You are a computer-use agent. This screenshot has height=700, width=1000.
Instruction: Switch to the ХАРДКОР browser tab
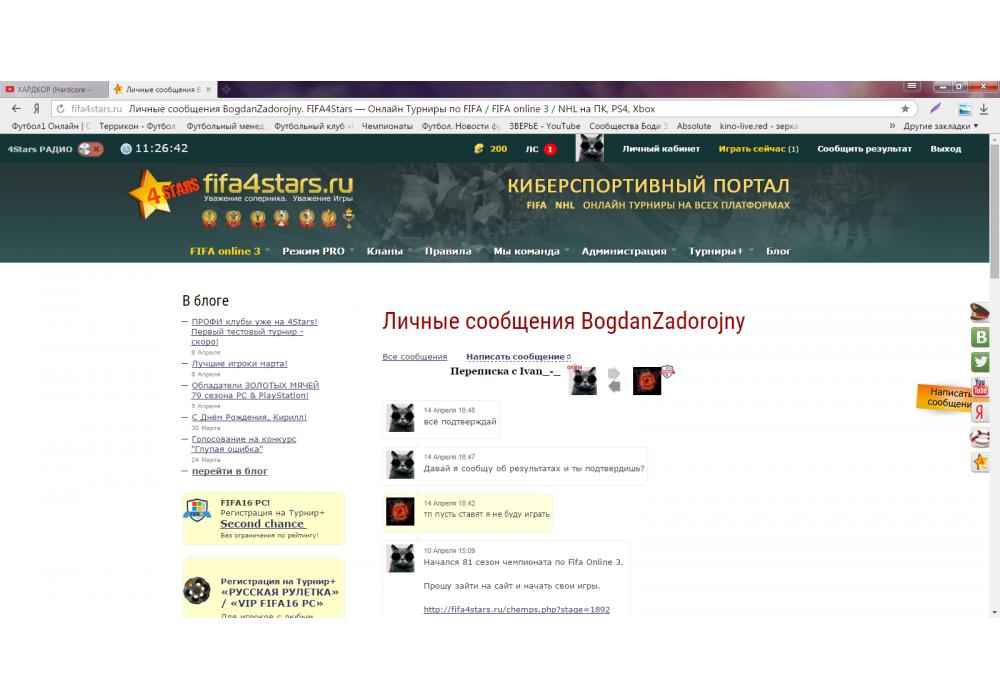pyautogui.click(x=53, y=89)
